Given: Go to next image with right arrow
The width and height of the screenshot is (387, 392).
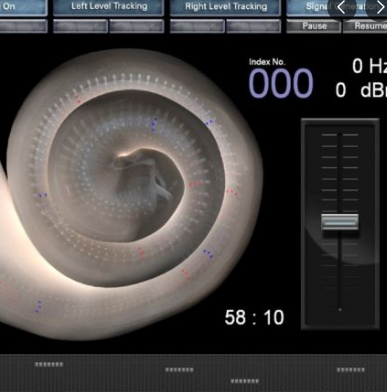Looking at the screenshot, I should click(x=378, y=7).
